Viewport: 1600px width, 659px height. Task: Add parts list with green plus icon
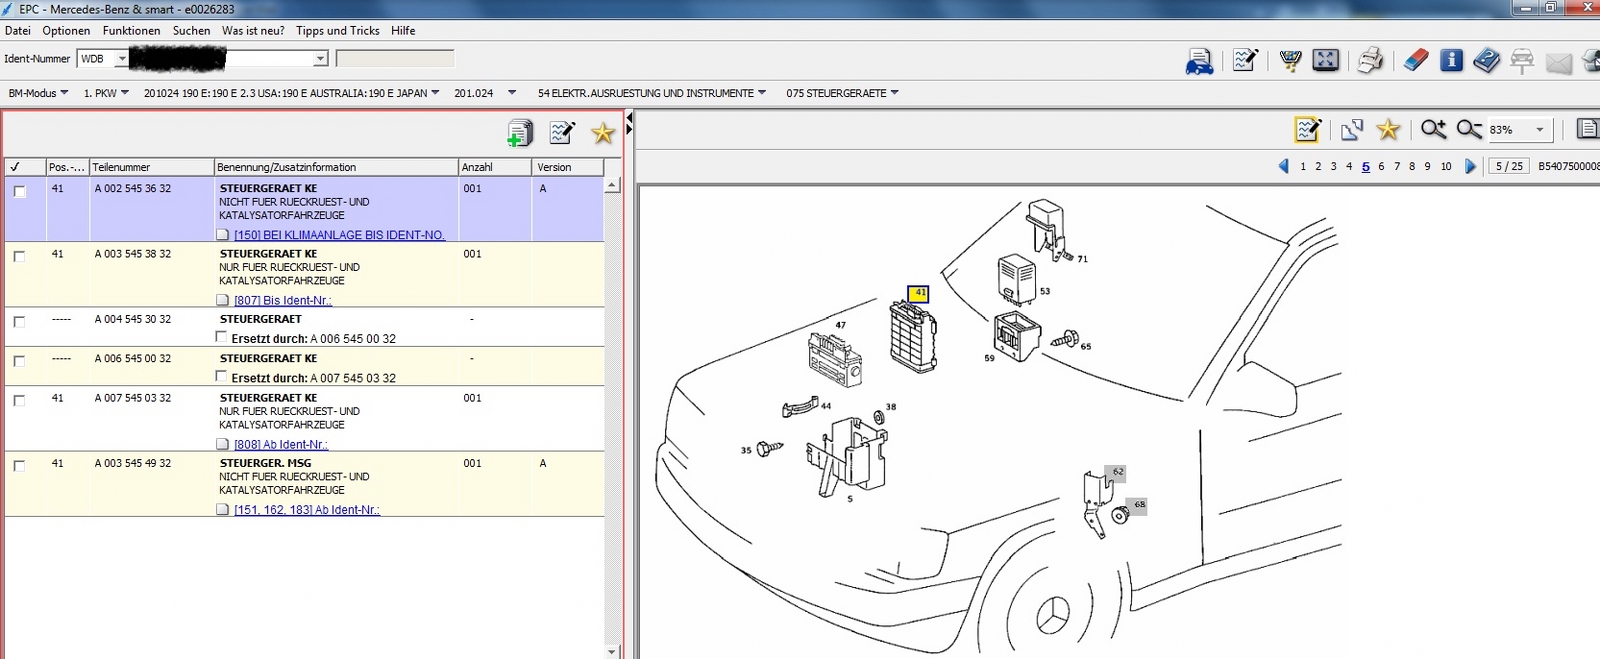tap(520, 133)
